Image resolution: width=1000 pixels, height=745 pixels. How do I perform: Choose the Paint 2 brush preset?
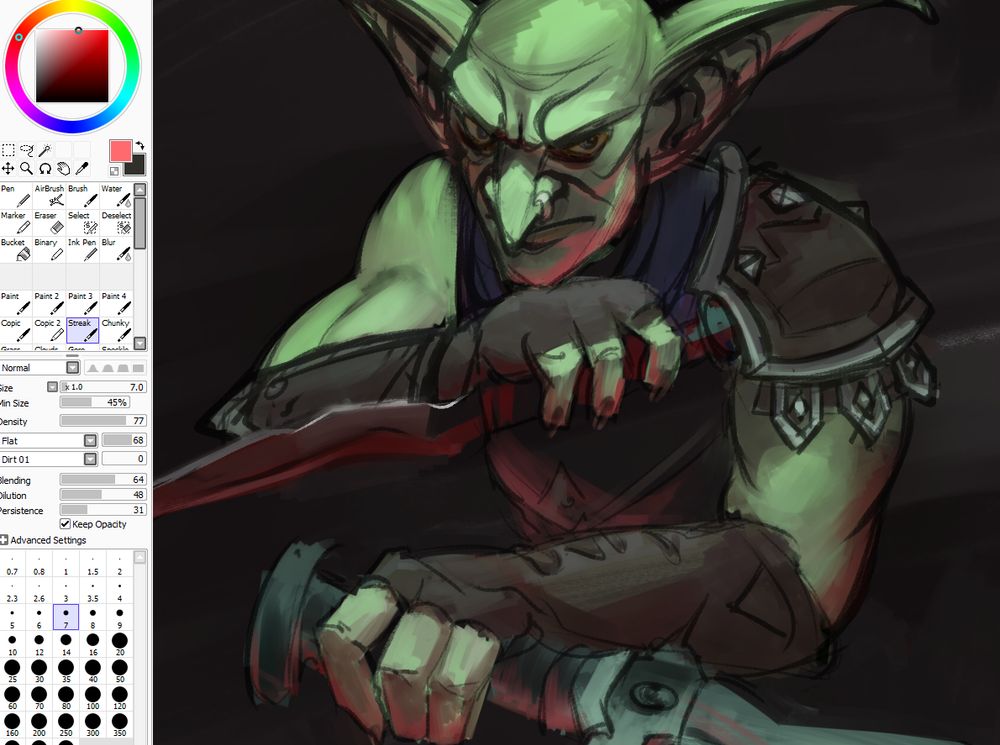49,304
